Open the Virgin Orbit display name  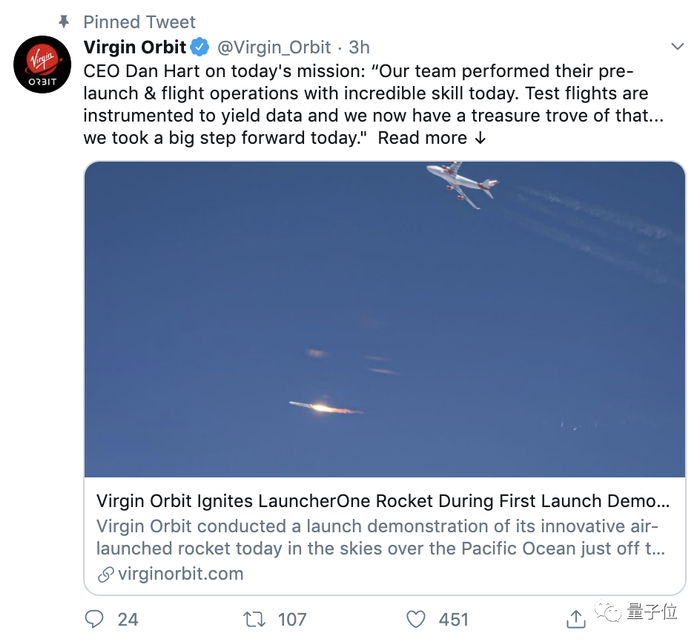pyautogui.click(x=135, y=47)
